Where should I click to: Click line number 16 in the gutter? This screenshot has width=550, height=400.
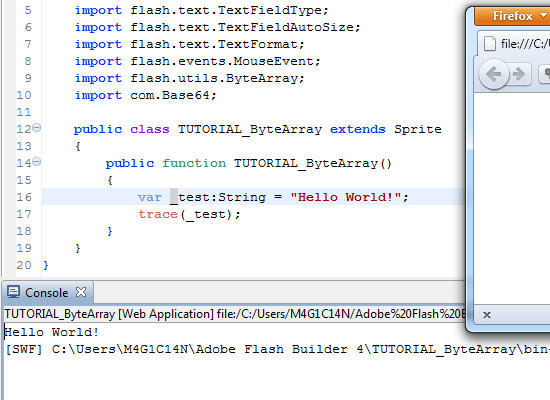(x=24, y=197)
